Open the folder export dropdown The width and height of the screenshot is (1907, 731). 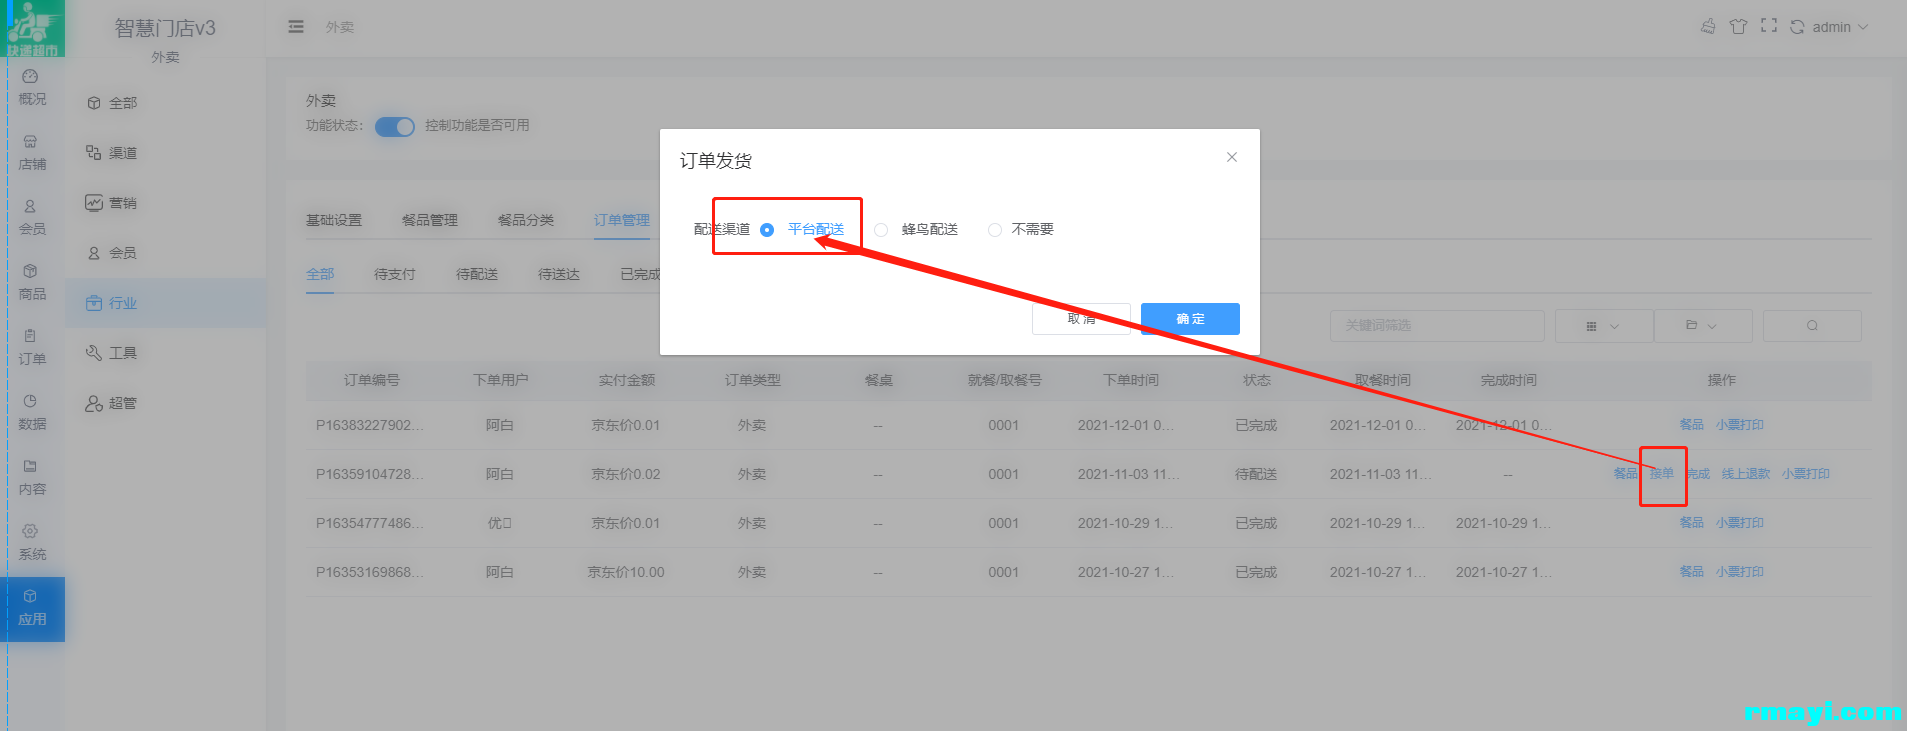1702,326
